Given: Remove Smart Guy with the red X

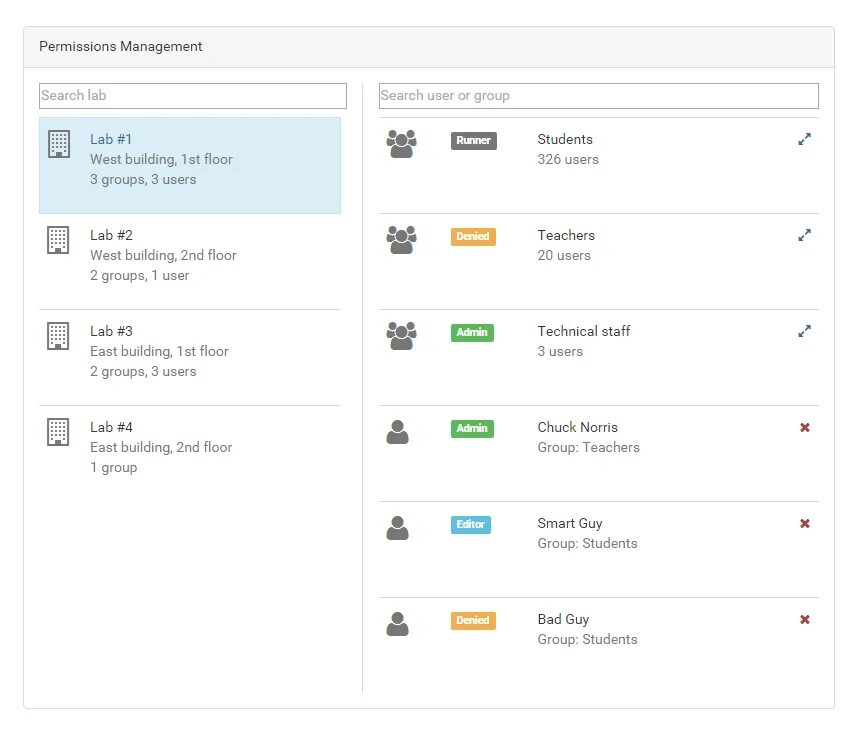Looking at the screenshot, I should click(x=805, y=524).
